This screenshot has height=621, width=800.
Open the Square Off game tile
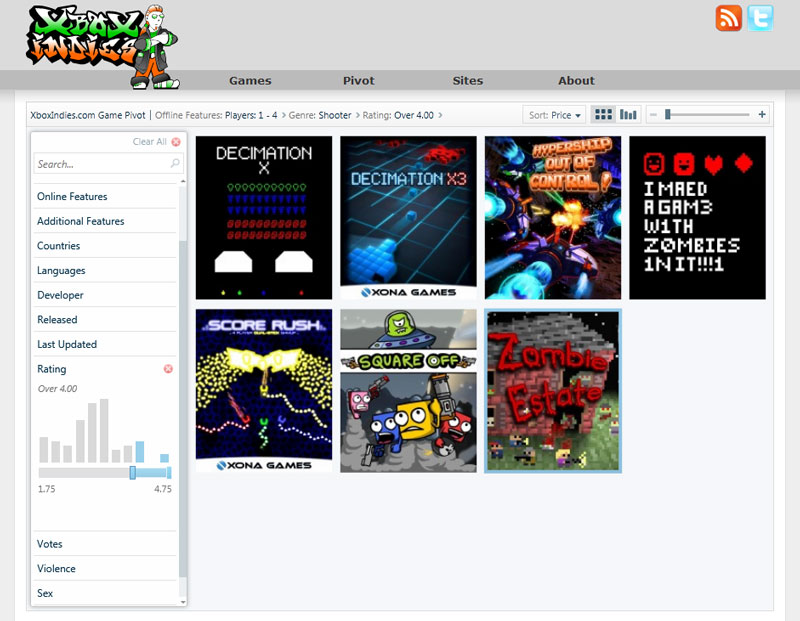pyautogui.click(x=409, y=390)
